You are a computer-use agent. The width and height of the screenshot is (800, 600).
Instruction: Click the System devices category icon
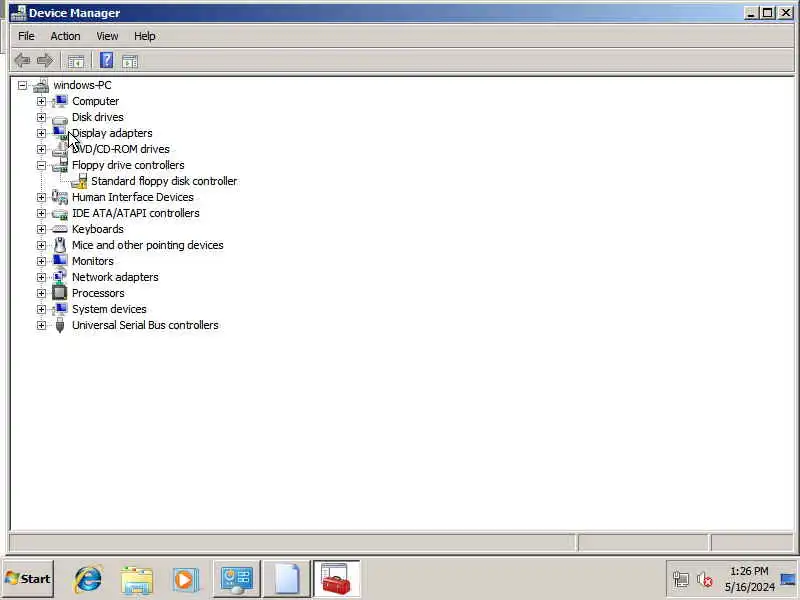tap(60, 309)
